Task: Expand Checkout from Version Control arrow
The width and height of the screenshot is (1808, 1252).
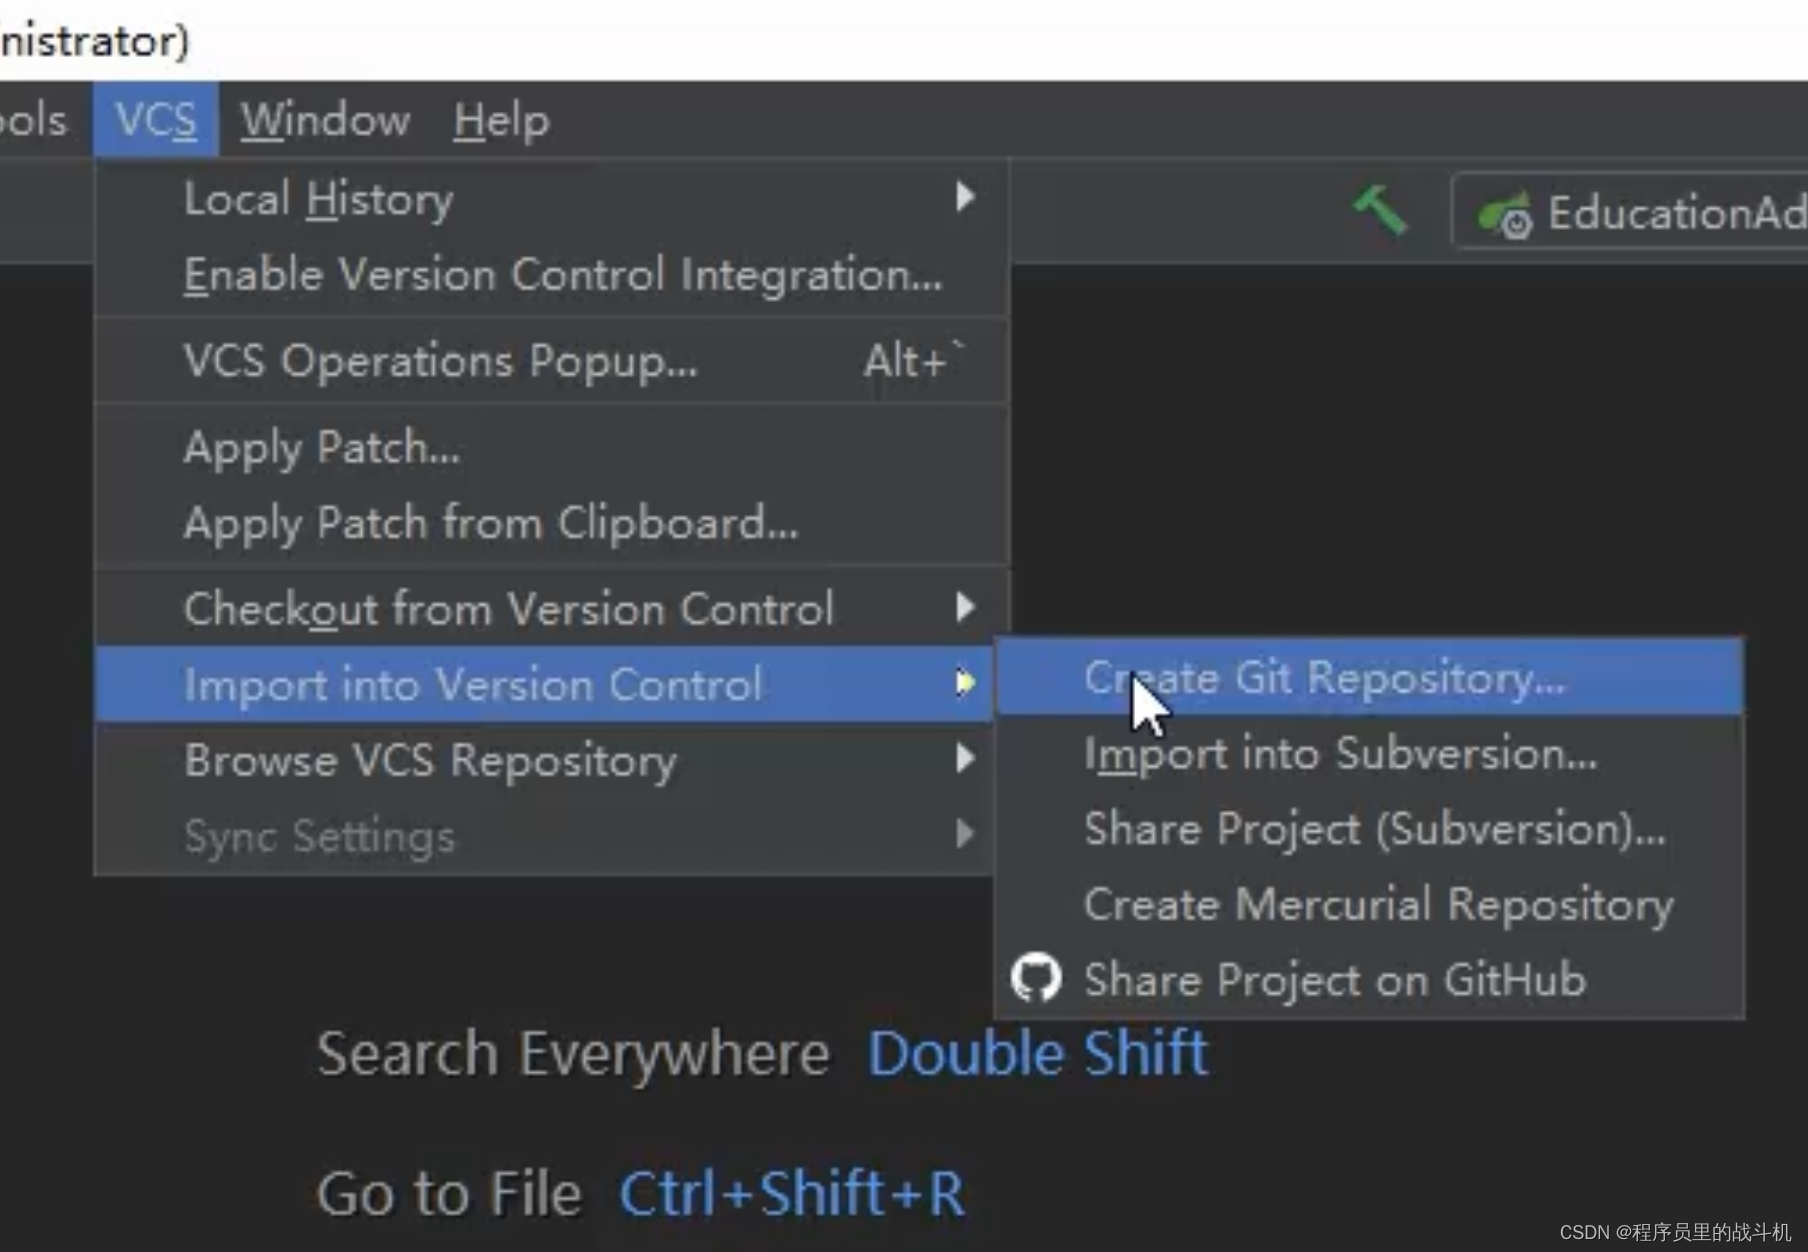Action: tap(965, 607)
